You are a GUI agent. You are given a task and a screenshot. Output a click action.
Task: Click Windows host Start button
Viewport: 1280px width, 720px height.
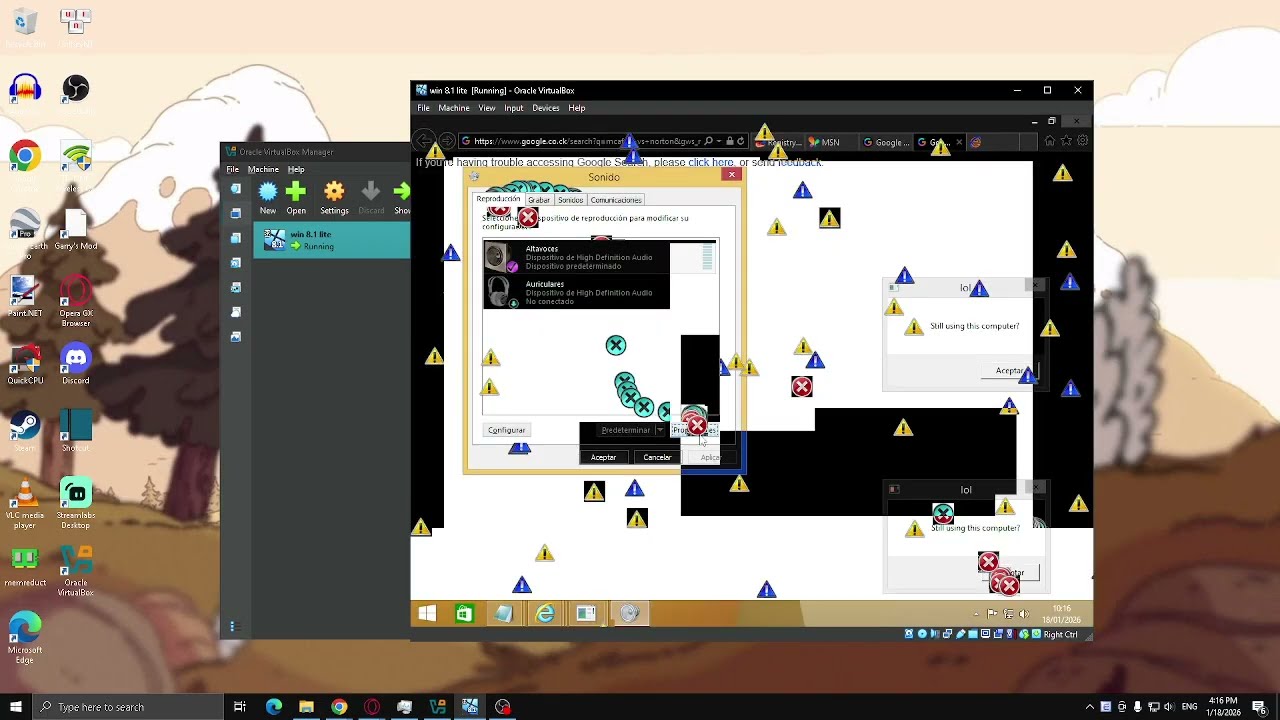(x=15, y=707)
